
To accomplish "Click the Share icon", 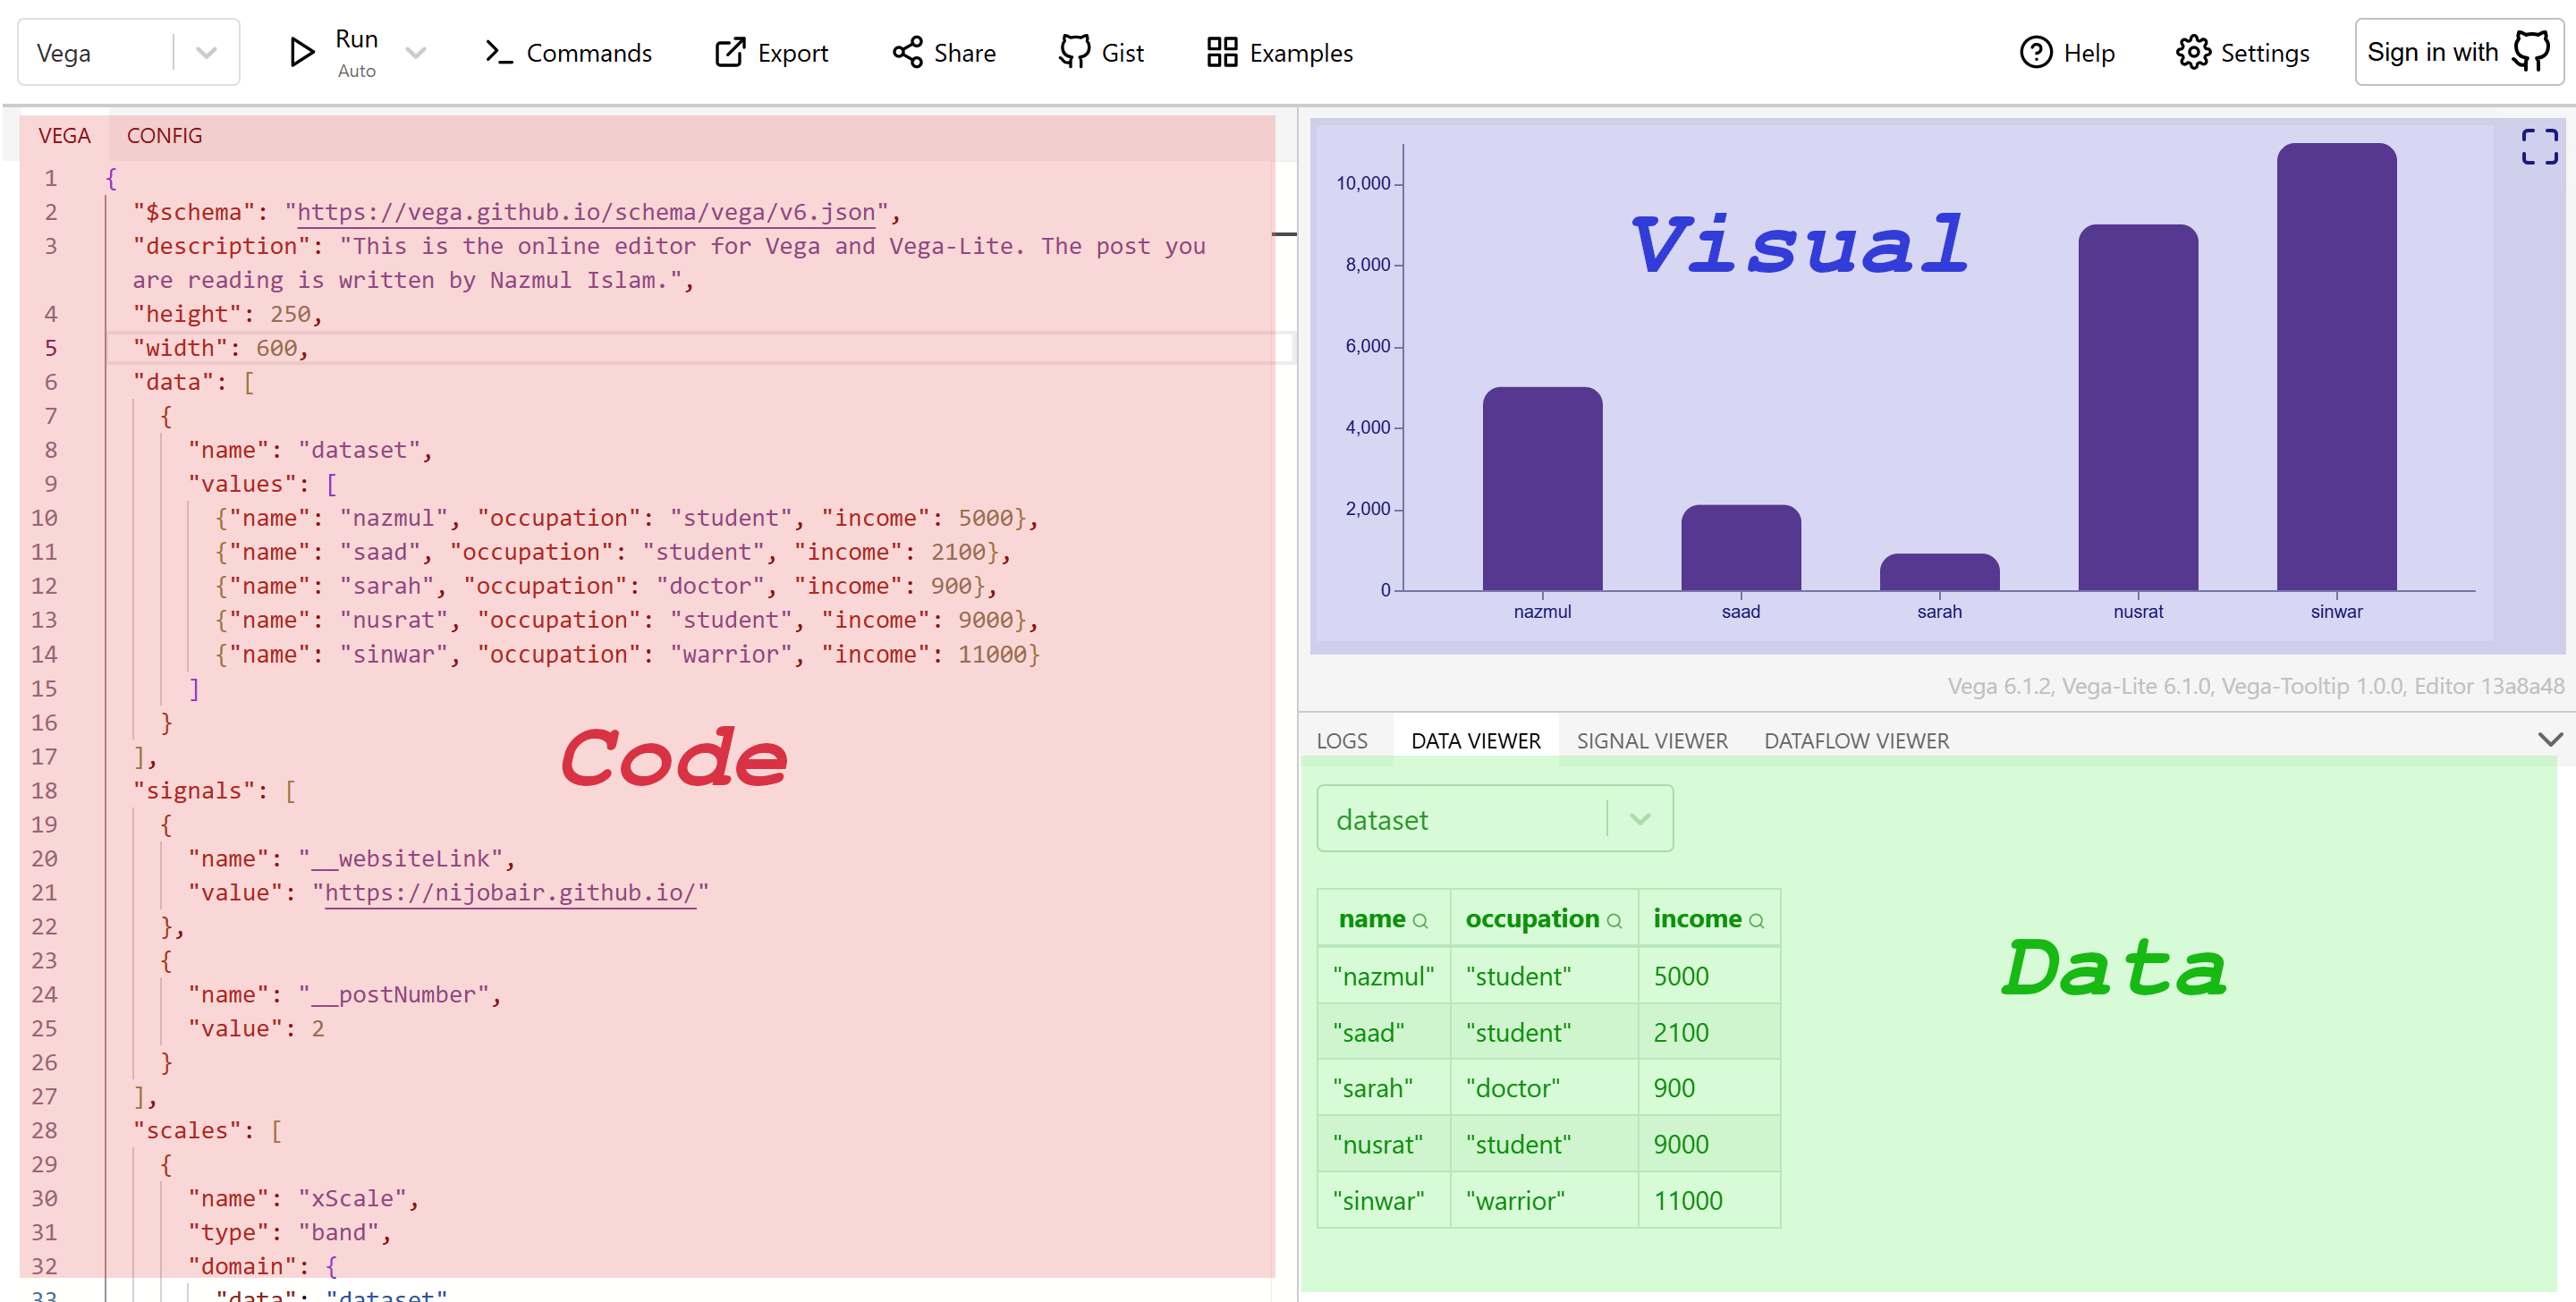I will [907, 52].
